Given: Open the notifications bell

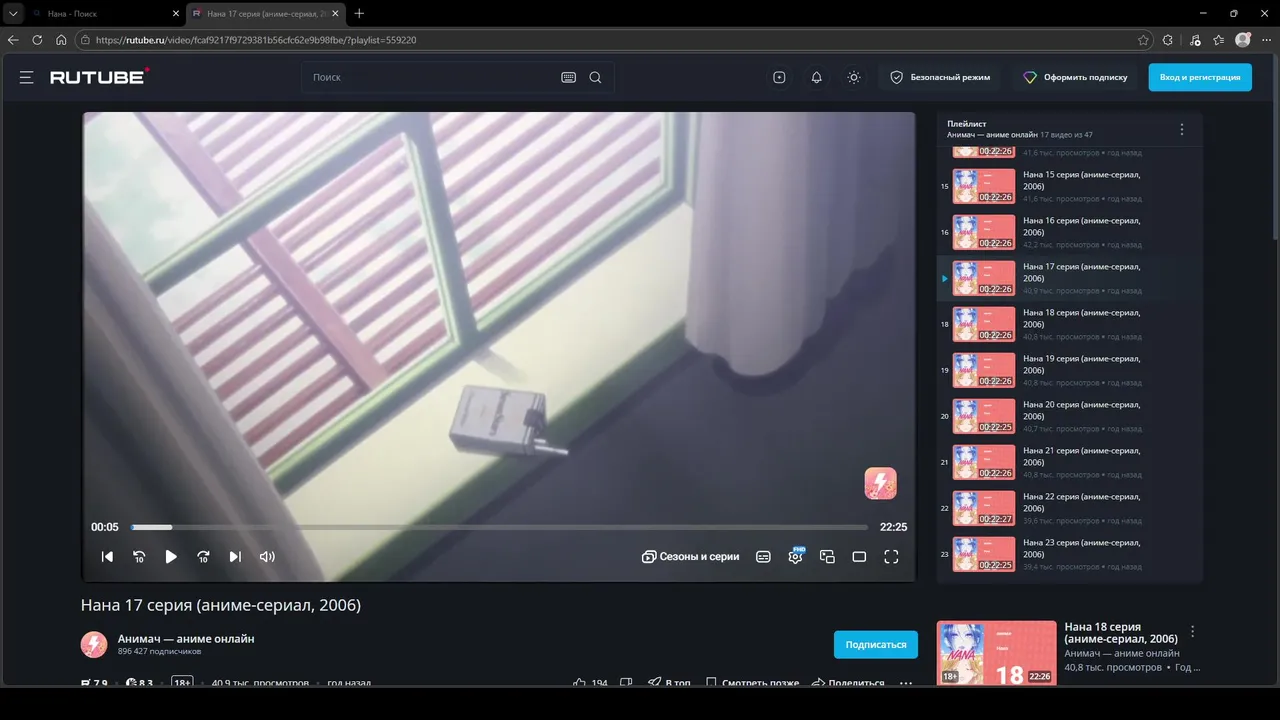Looking at the screenshot, I should point(816,77).
